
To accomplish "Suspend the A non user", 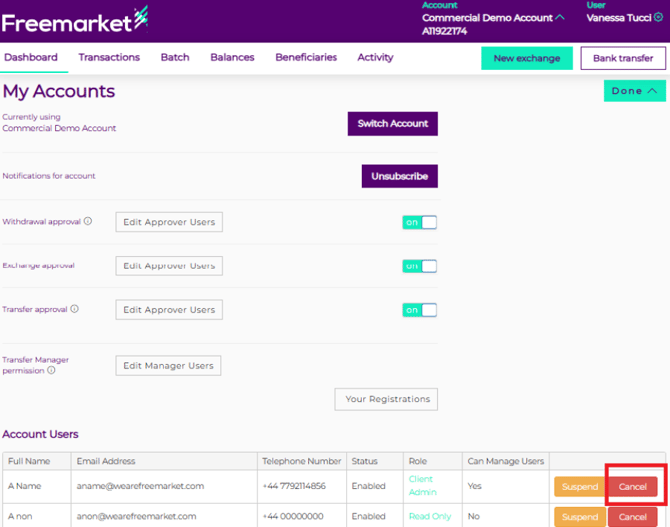I will point(579,517).
